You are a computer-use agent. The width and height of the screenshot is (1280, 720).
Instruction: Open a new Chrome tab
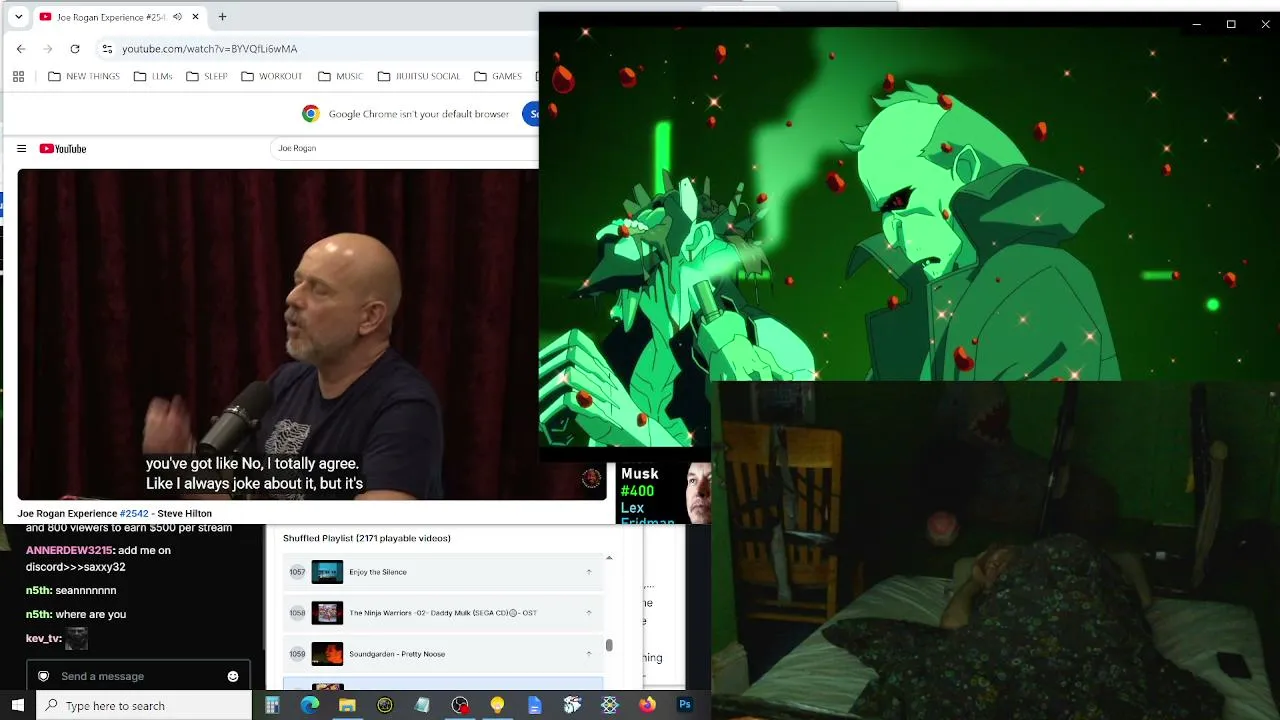(x=222, y=17)
